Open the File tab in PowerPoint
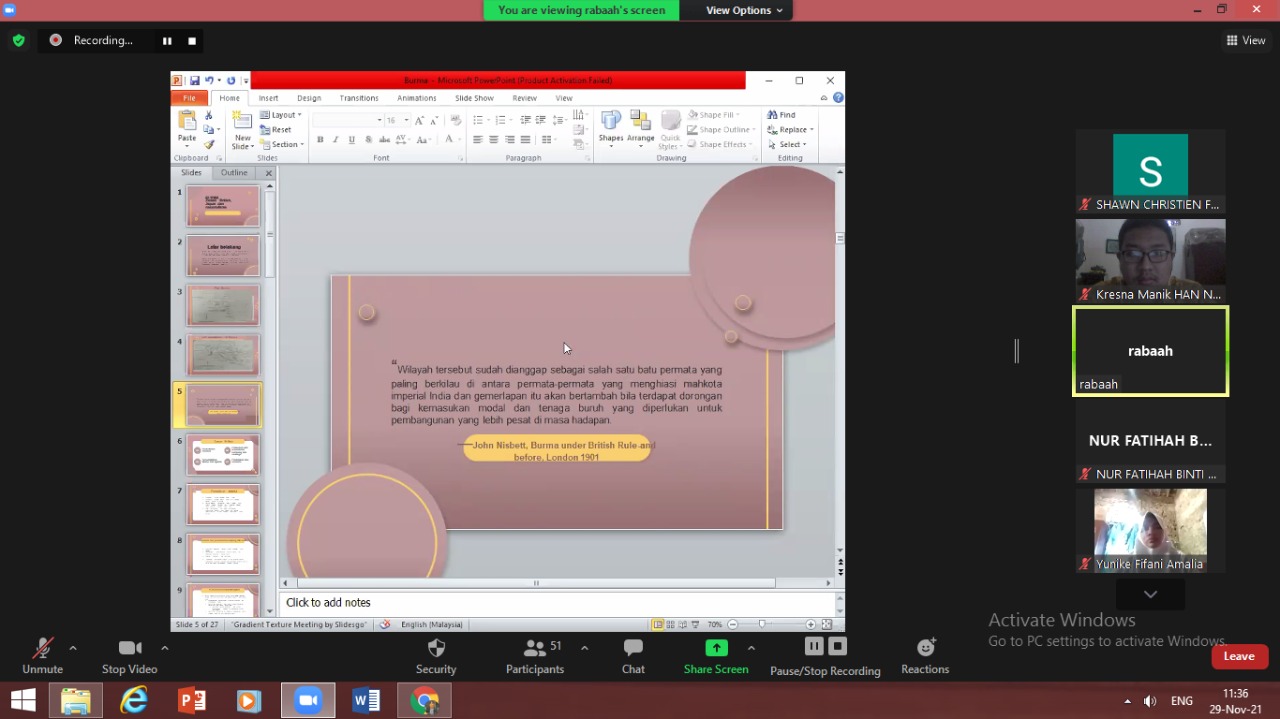The width and height of the screenshot is (1280, 719). [189, 98]
